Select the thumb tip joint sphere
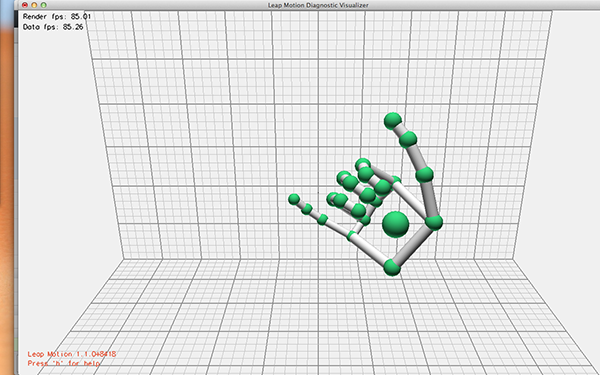 coord(393,121)
